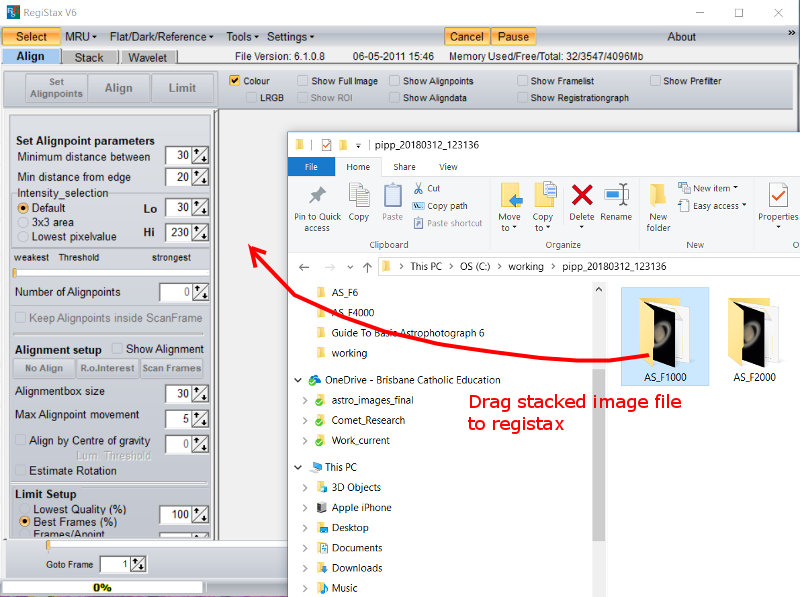Open the Explorer Share tab
Viewport: 800px width, 597px height.
(x=404, y=167)
